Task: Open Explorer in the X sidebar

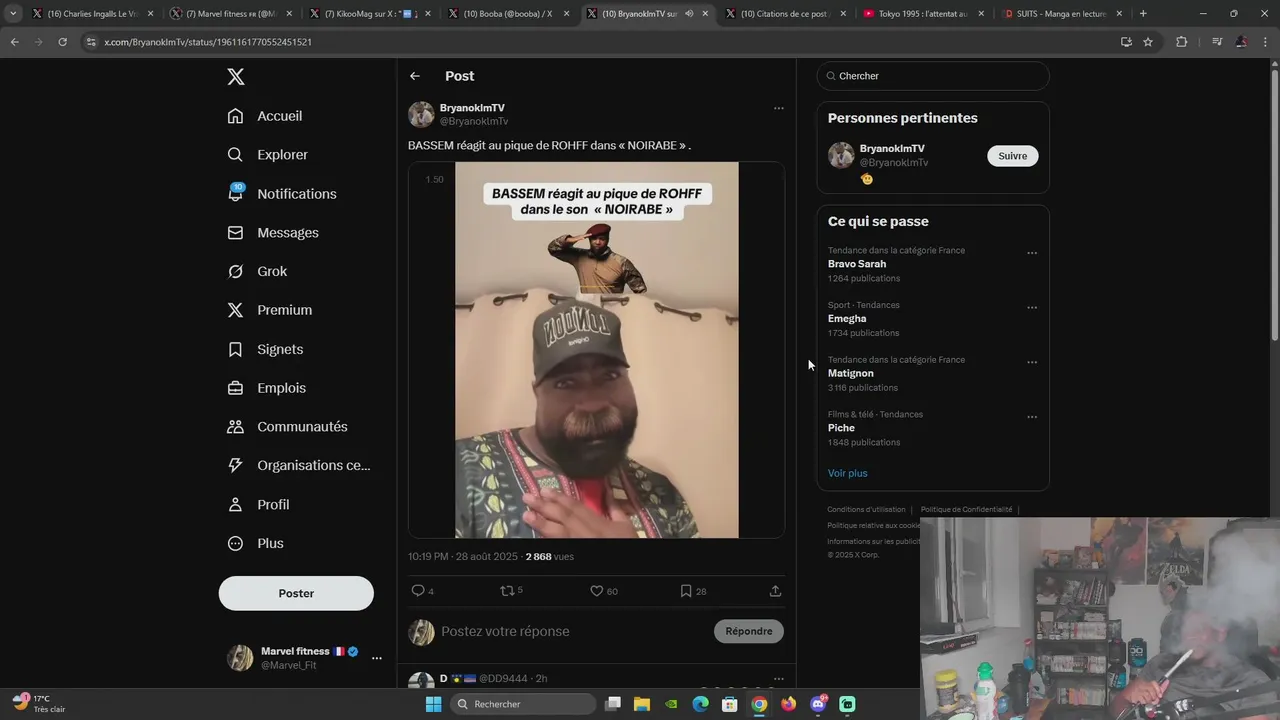Action: [x=268, y=155]
